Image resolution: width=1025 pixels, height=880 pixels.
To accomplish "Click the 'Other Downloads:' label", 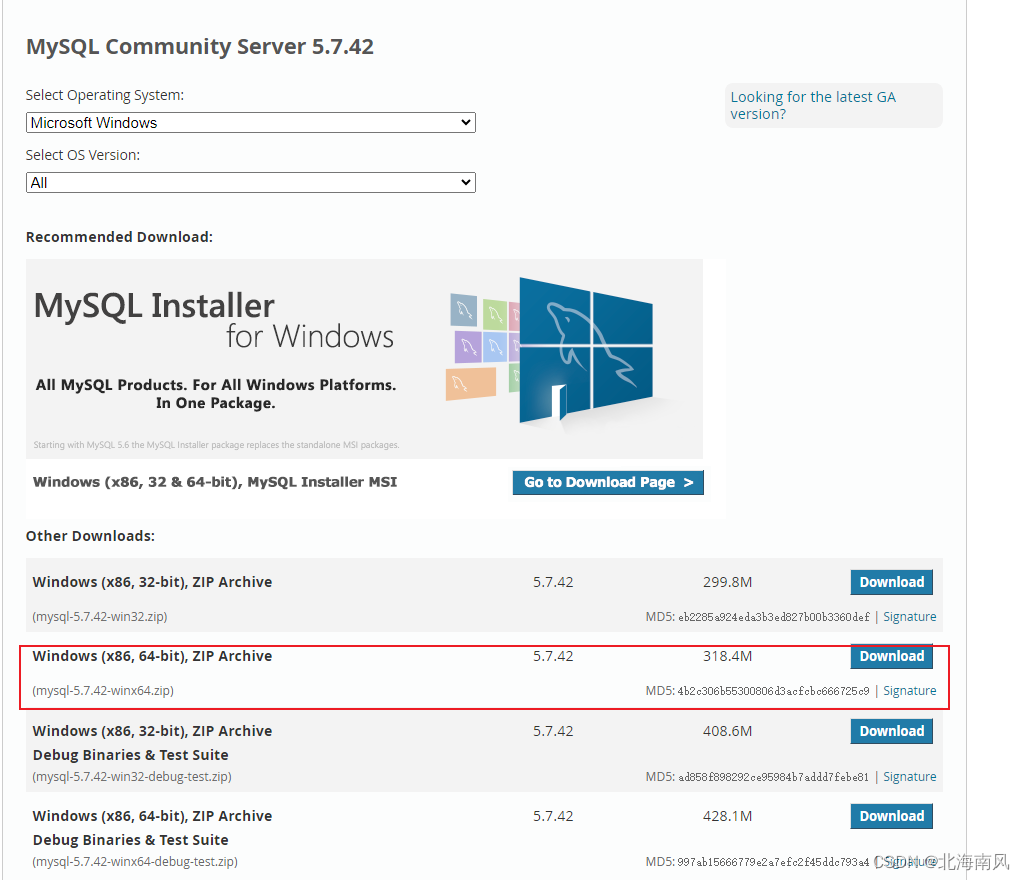I will click(90, 535).
